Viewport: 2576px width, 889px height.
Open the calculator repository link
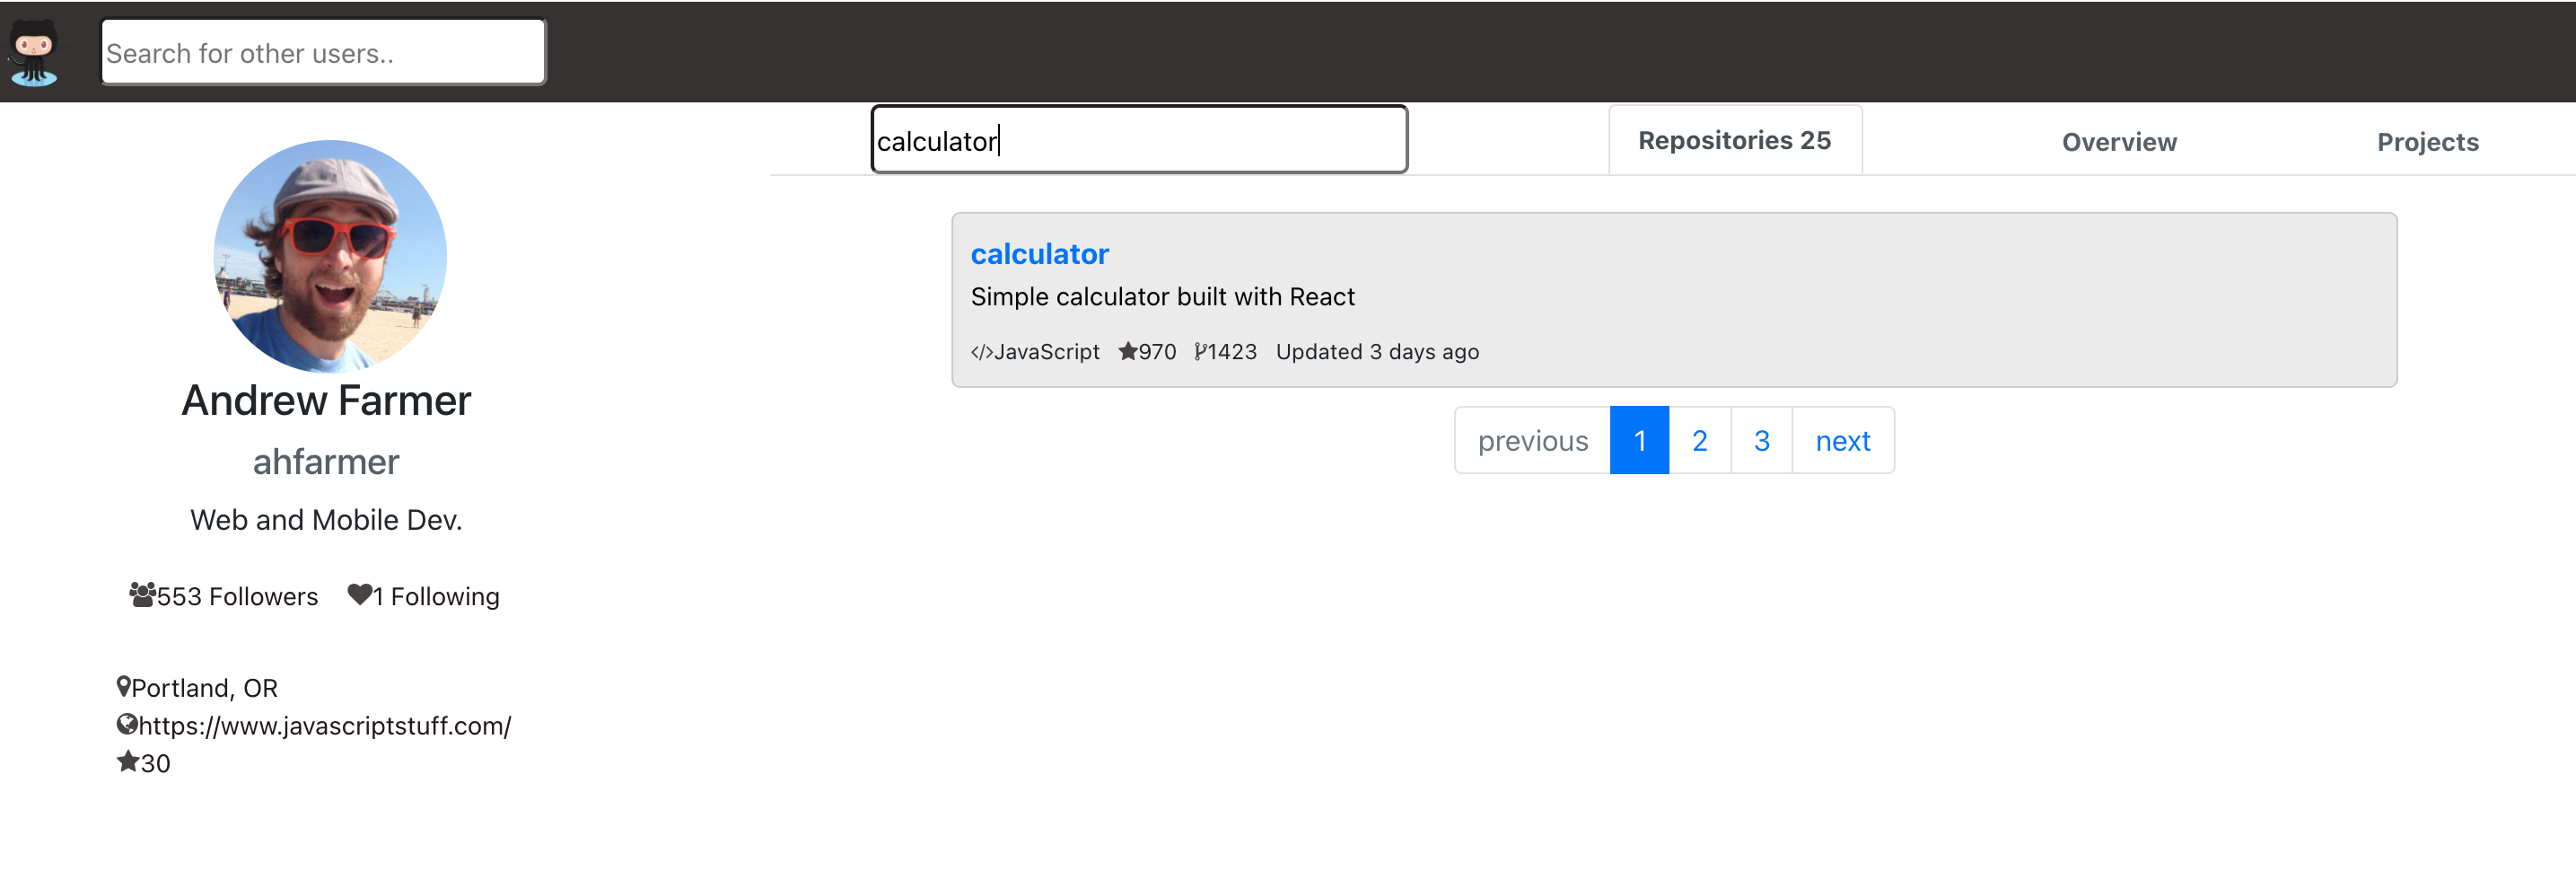1039,253
